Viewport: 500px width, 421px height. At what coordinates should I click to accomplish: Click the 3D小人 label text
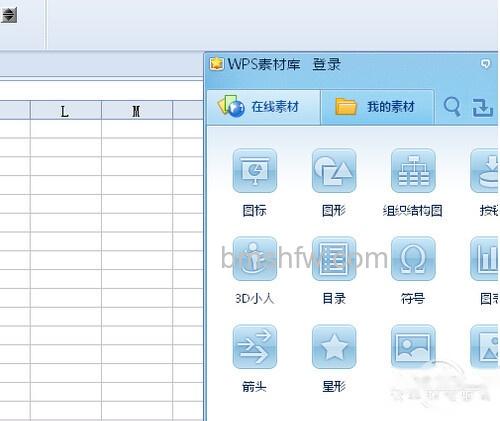(255, 298)
